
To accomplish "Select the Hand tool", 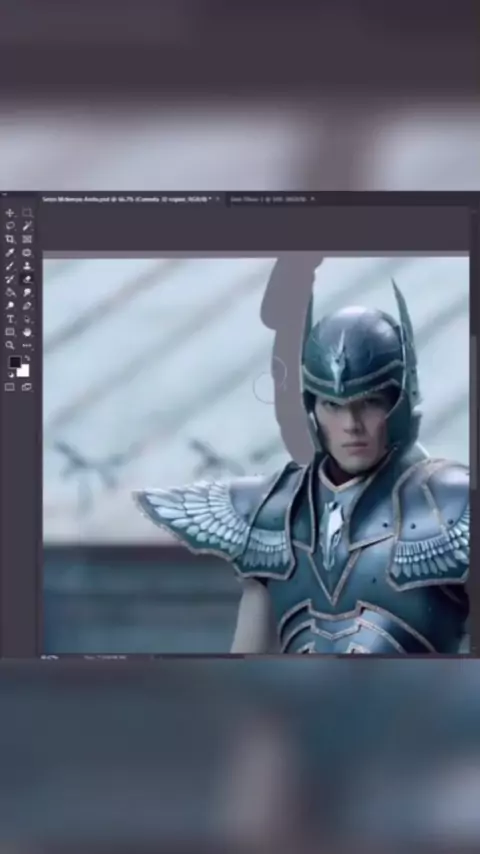I will pos(27,332).
